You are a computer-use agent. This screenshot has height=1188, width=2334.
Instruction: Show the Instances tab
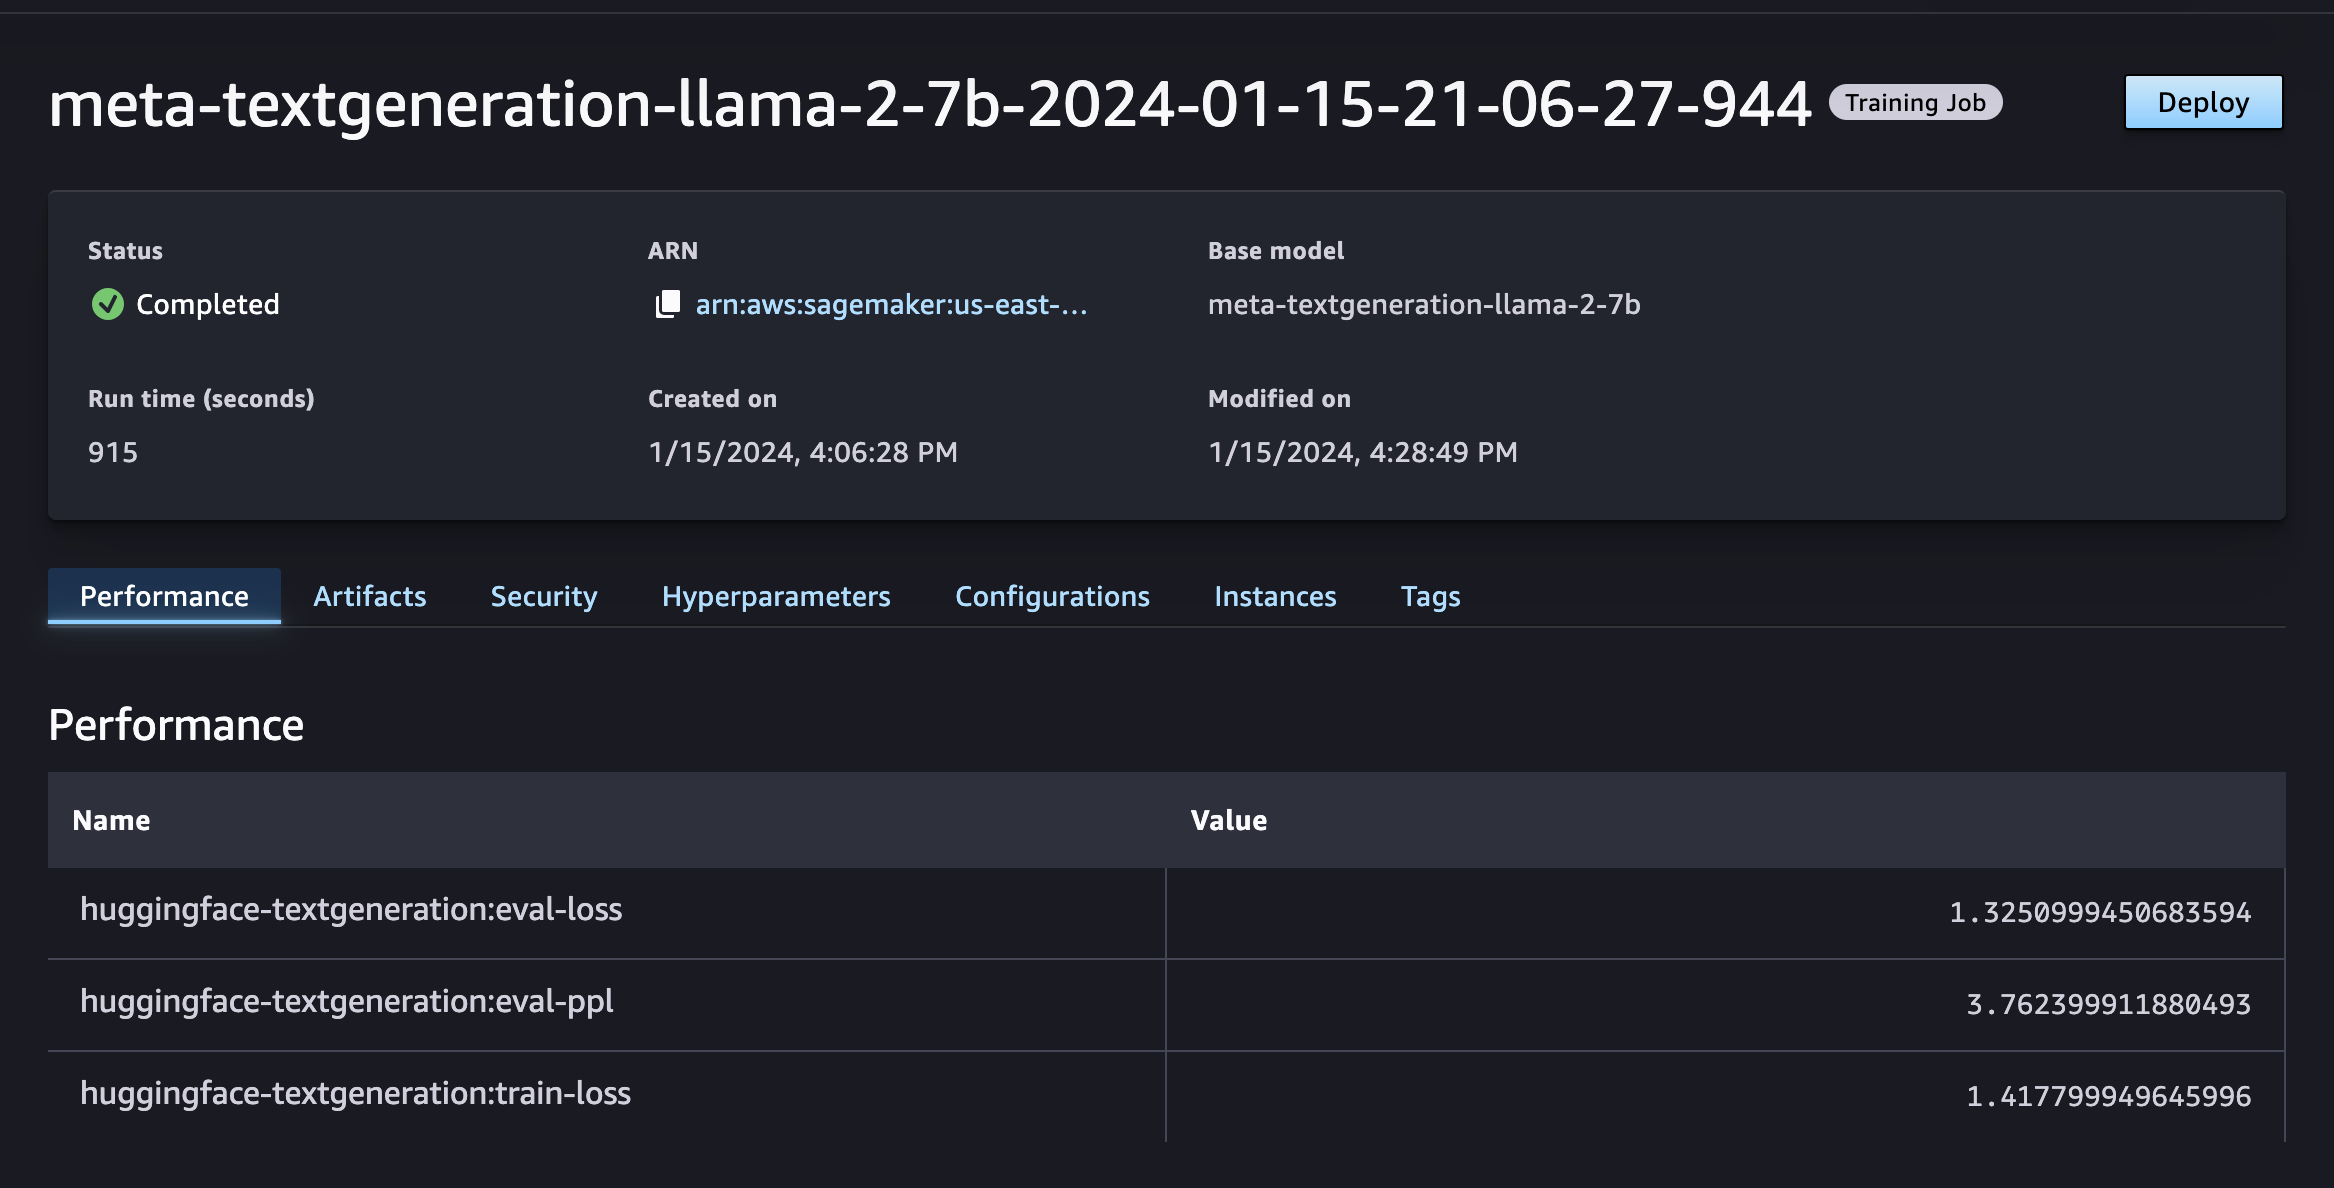pos(1275,596)
